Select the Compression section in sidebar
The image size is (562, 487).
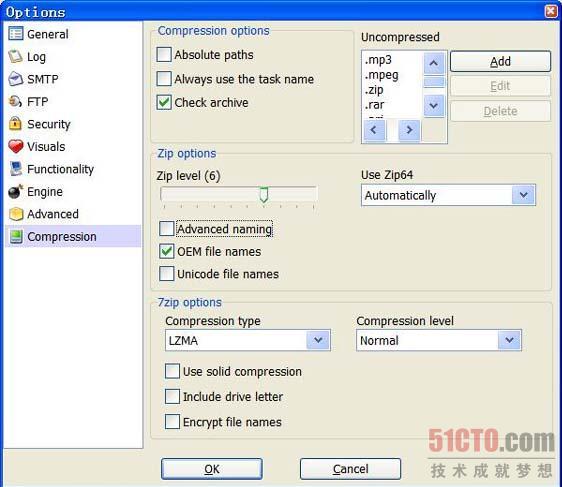(x=62, y=237)
